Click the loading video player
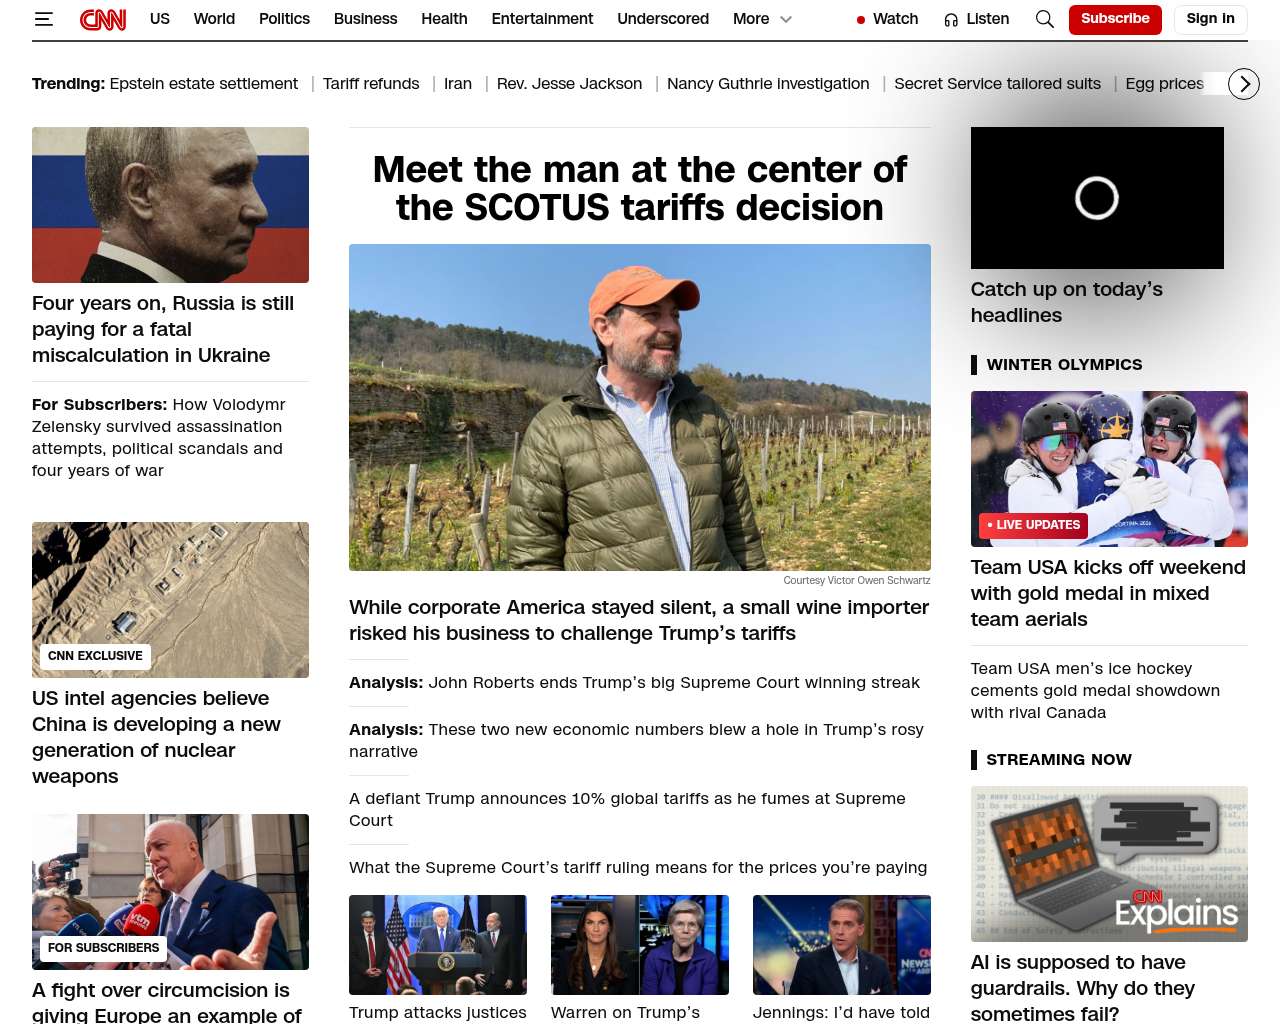The image size is (1280, 1024). pyautogui.click(x=1097, y=198)
